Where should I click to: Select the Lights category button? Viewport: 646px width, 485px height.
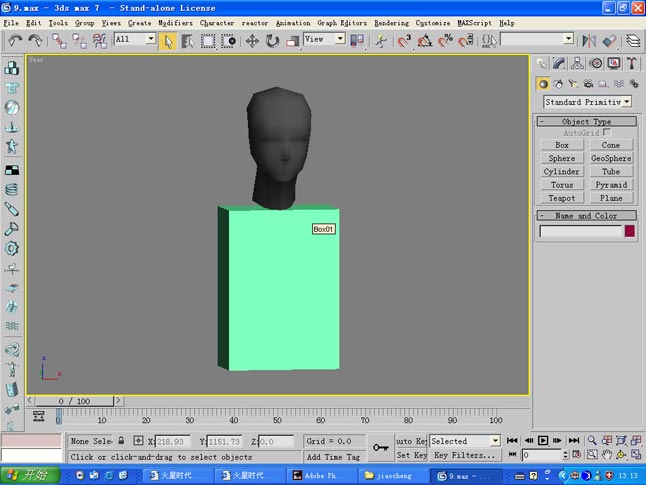point(573,84)
